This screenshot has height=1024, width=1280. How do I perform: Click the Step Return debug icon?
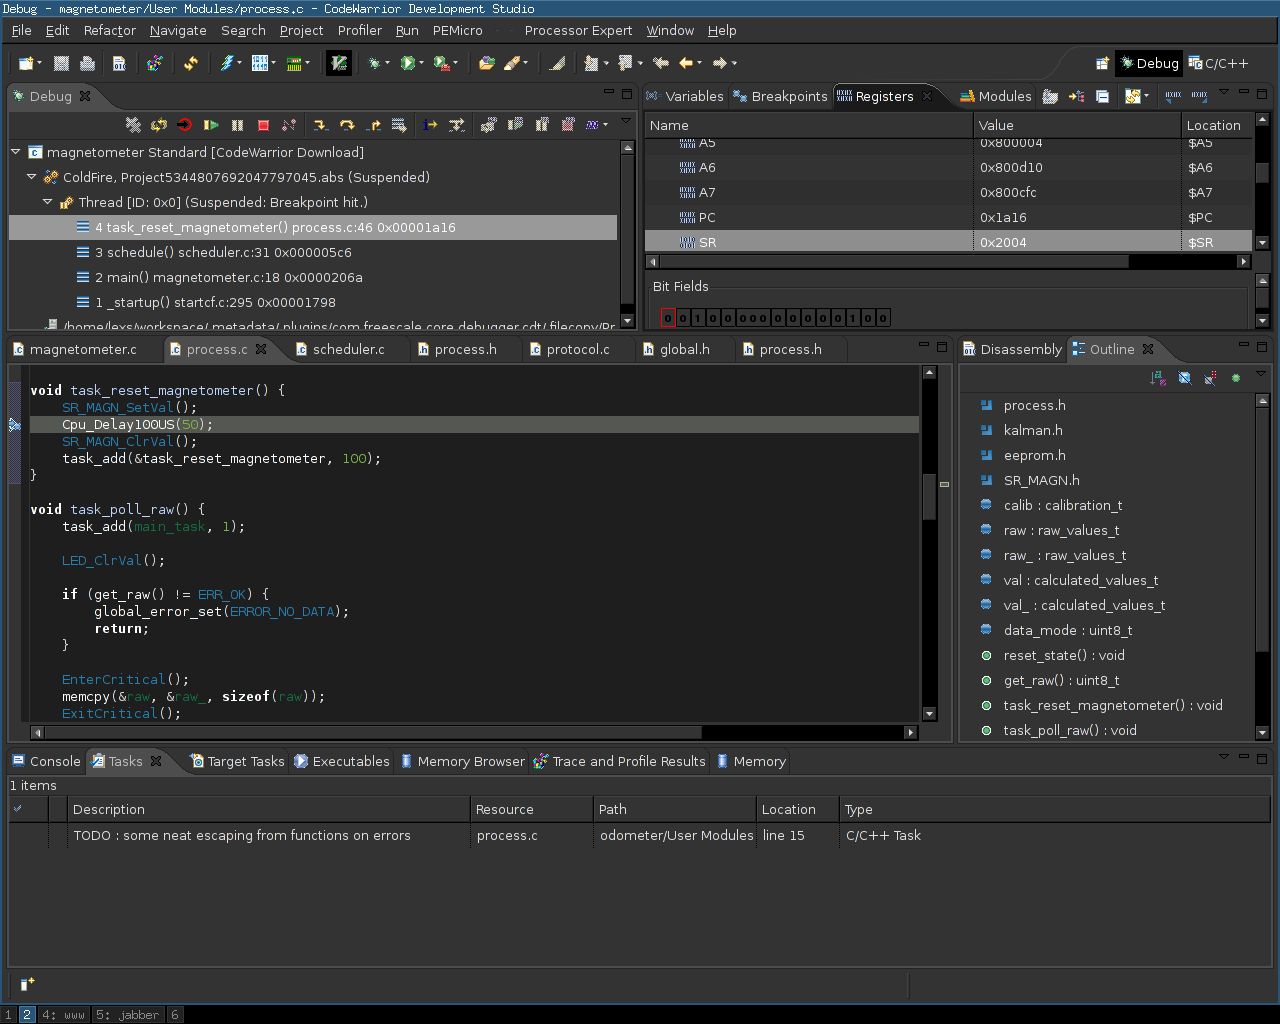pyautogui.click(x=374, y=125)
